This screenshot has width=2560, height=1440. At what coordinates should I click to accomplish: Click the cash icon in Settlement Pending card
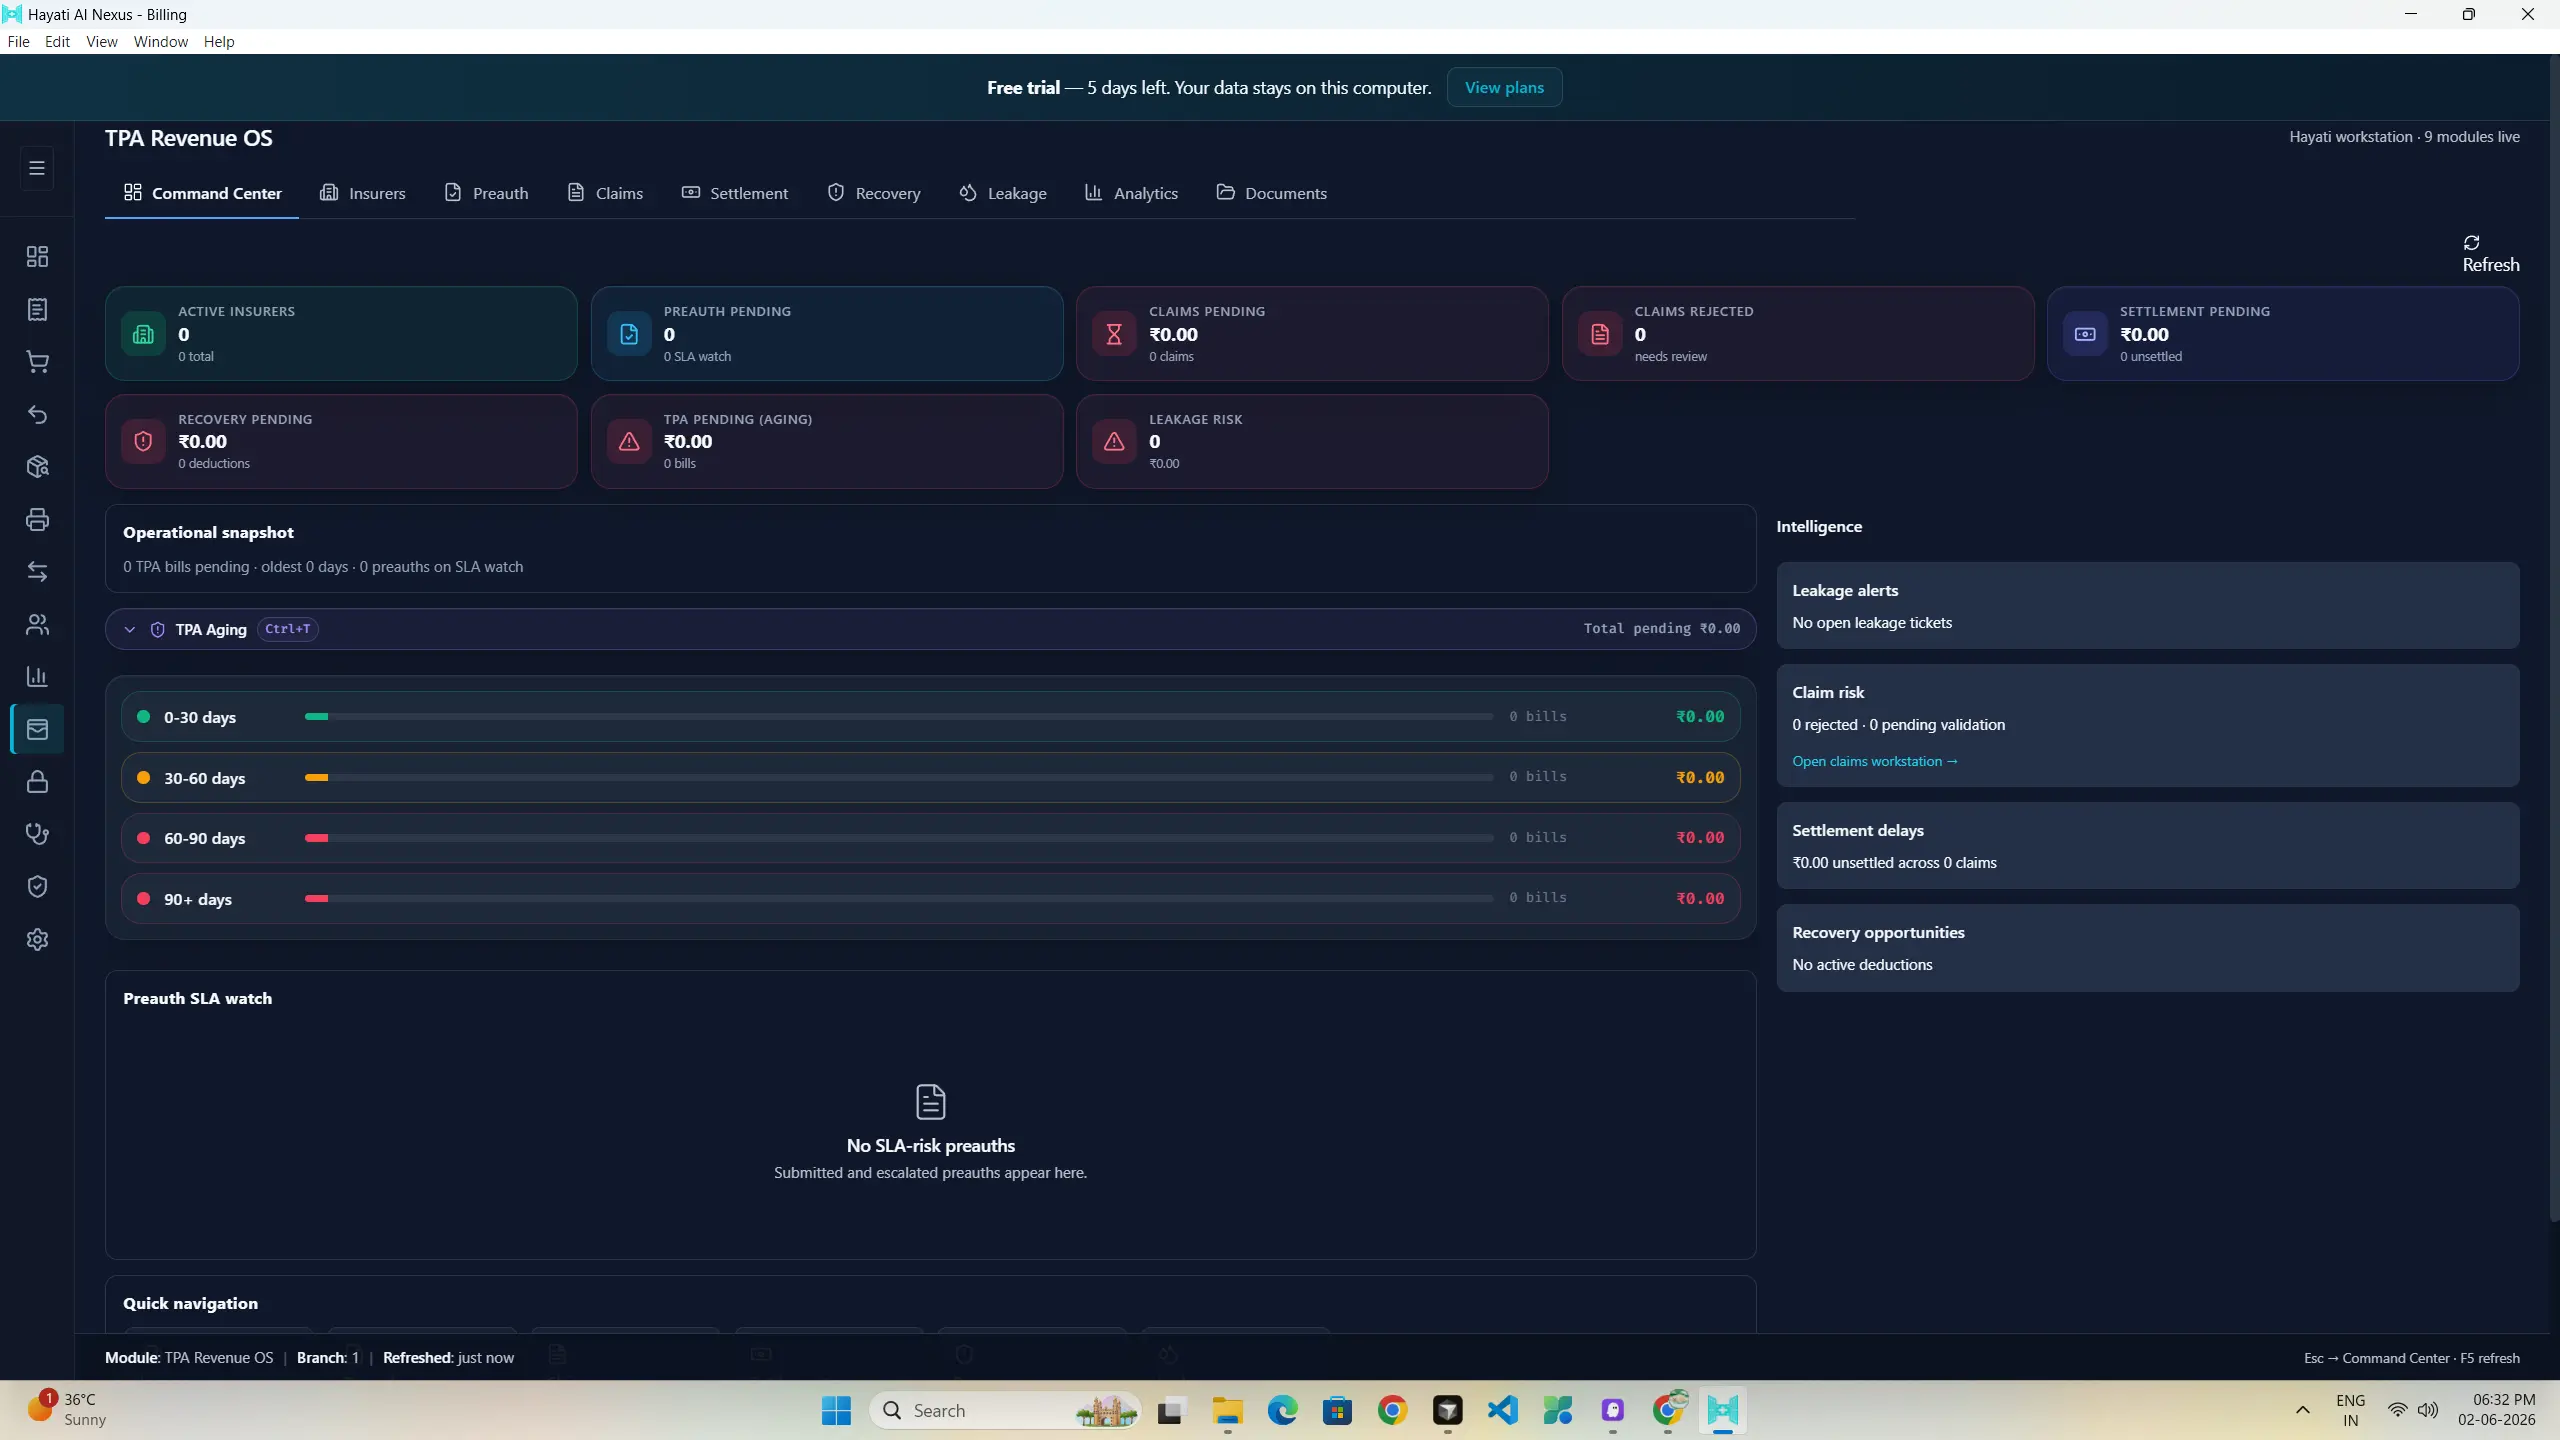coord(2085,334)
